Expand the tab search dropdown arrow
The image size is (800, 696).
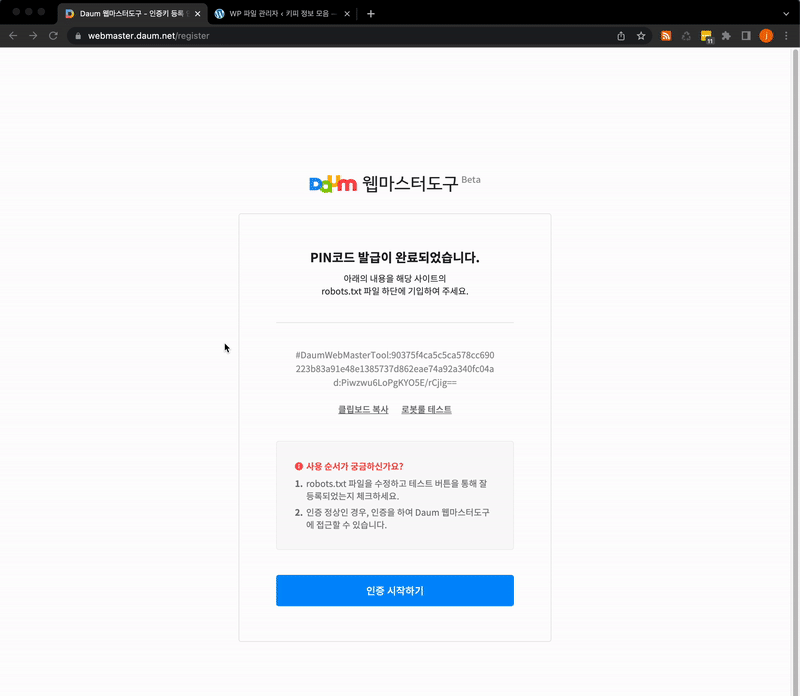pos(786,14)
